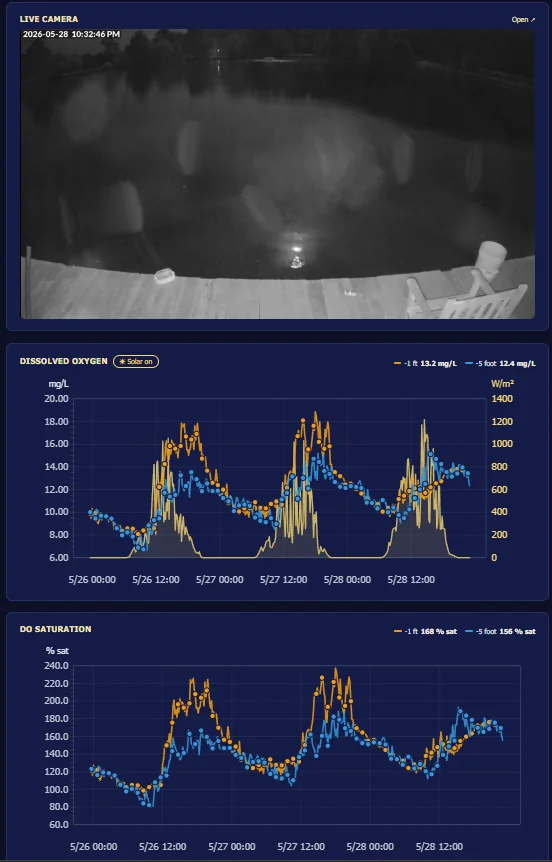Click the 5/27 12:00 label on DO Saturation axis
Image resolution: width=552 pixels, height=862 pixels.
point(301,847)
